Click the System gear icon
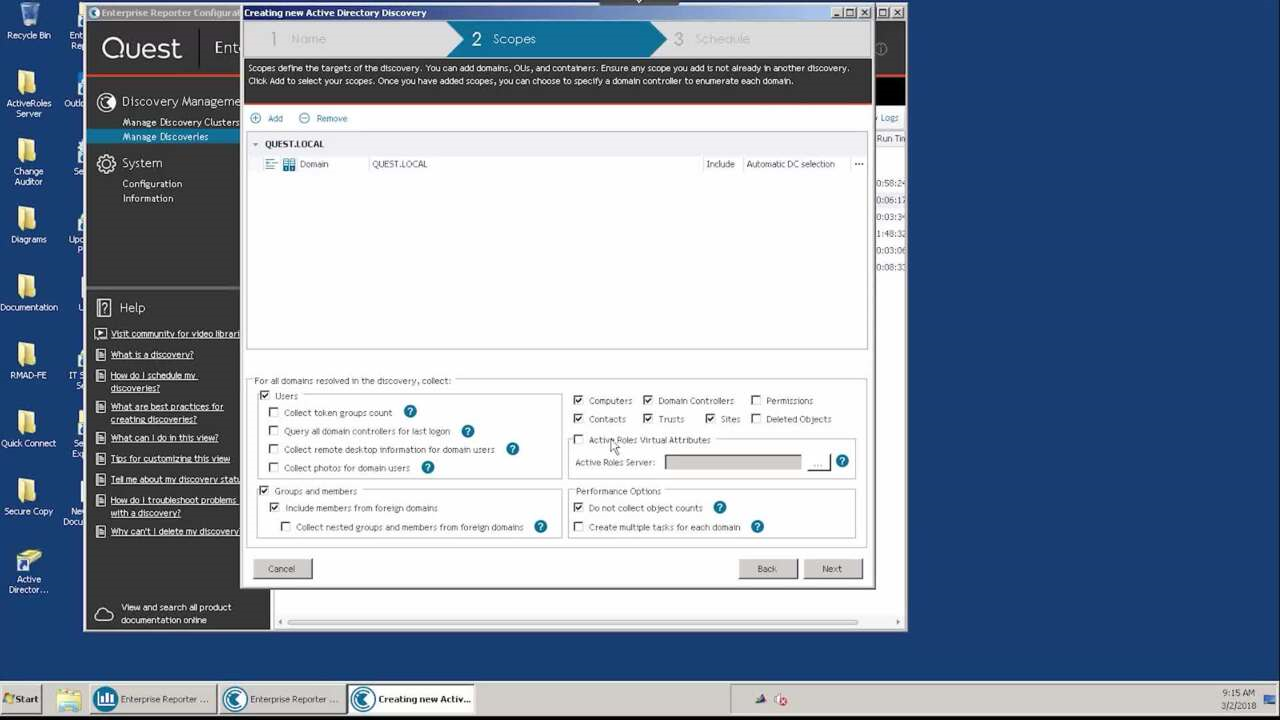 point(106,163)
